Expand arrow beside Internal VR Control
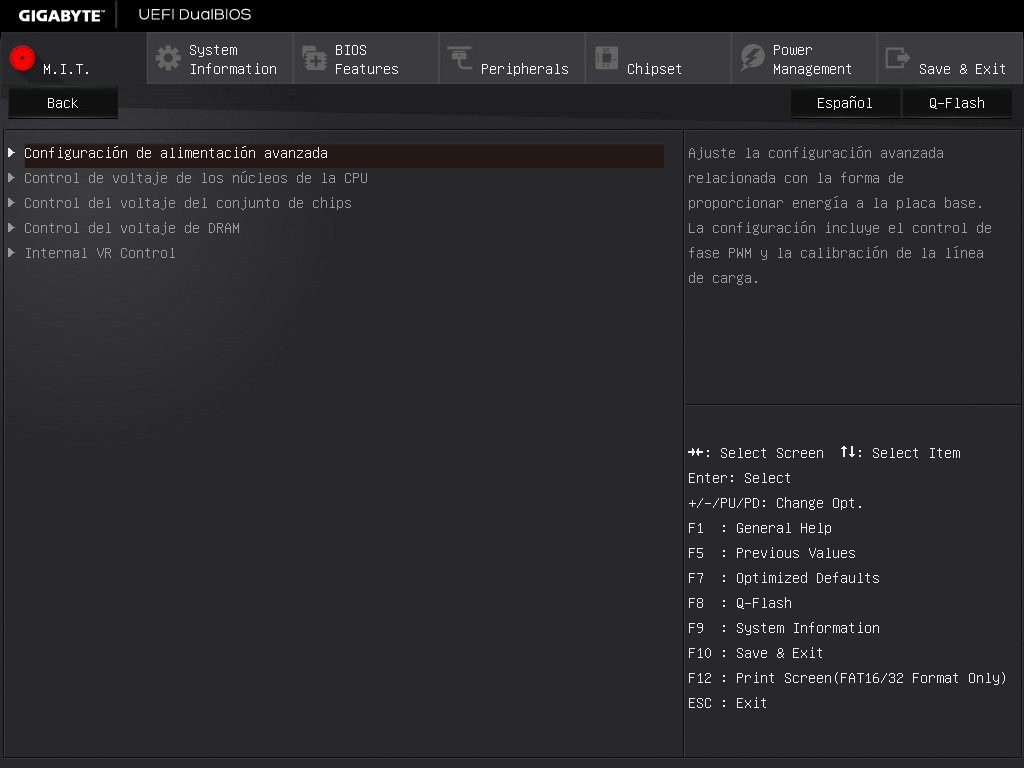1024x768 pixels. tap(11, 253)
